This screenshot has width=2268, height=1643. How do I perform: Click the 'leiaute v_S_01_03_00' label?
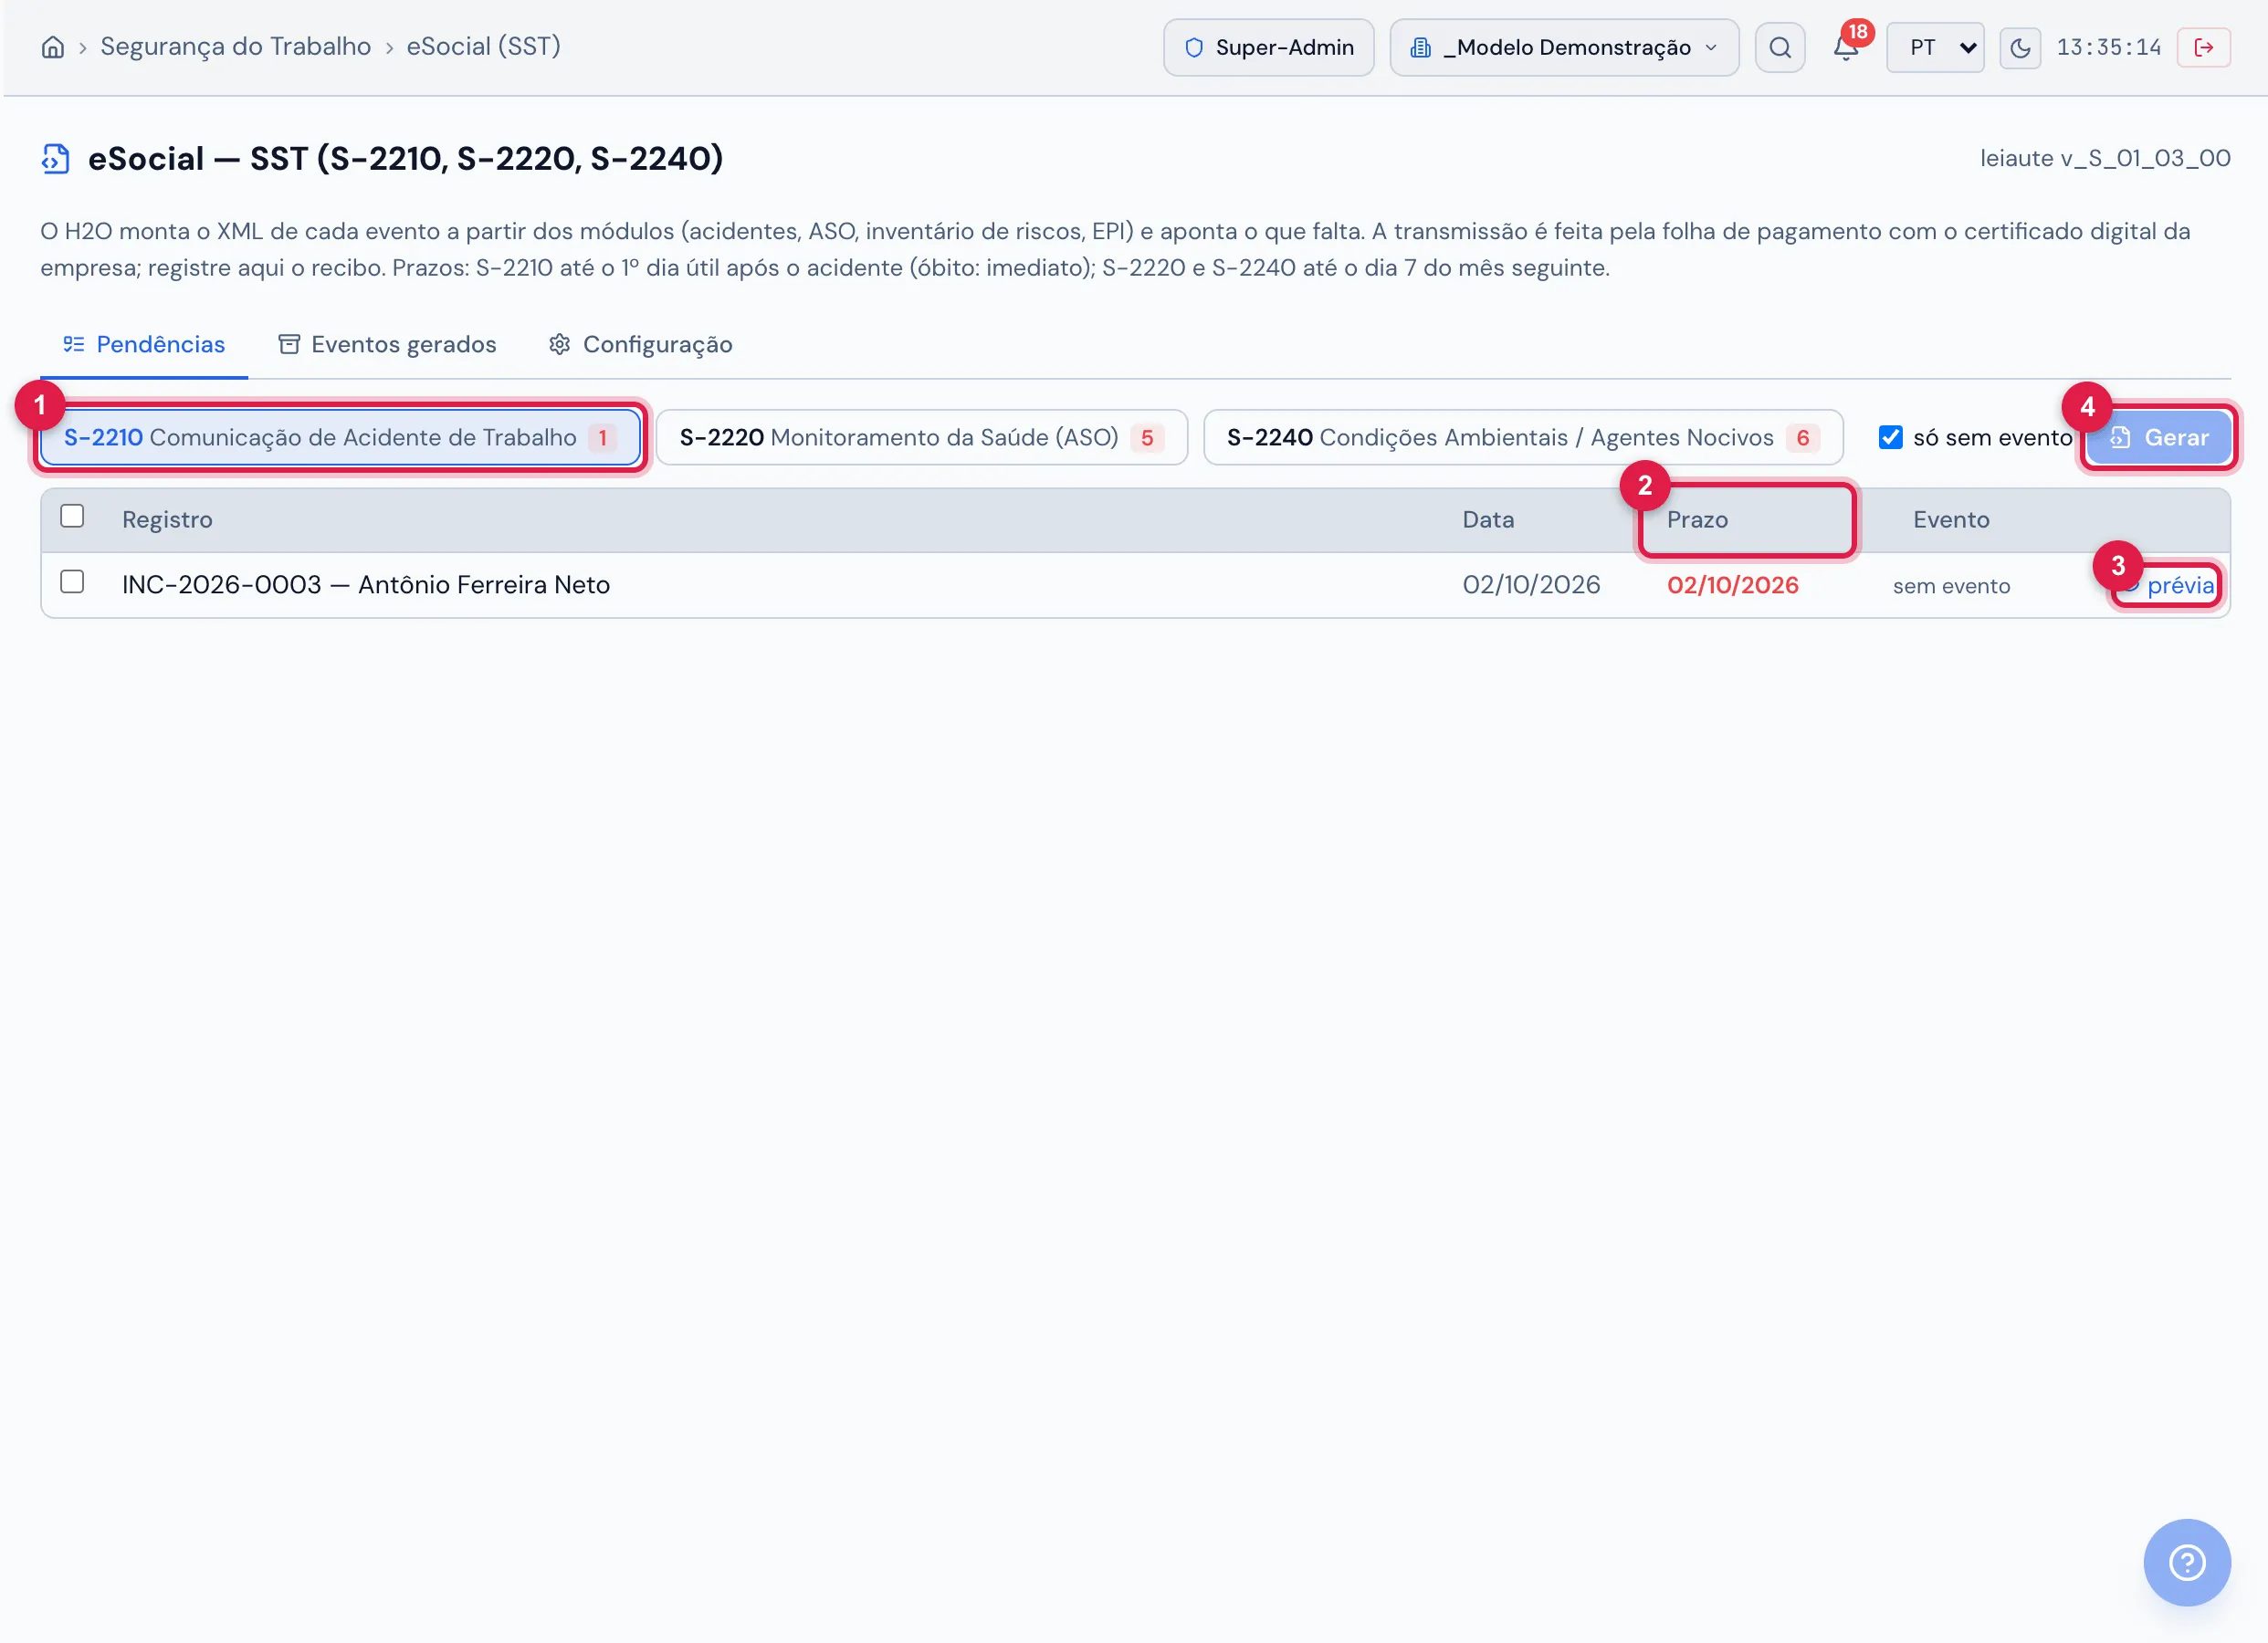(2104, 158)
